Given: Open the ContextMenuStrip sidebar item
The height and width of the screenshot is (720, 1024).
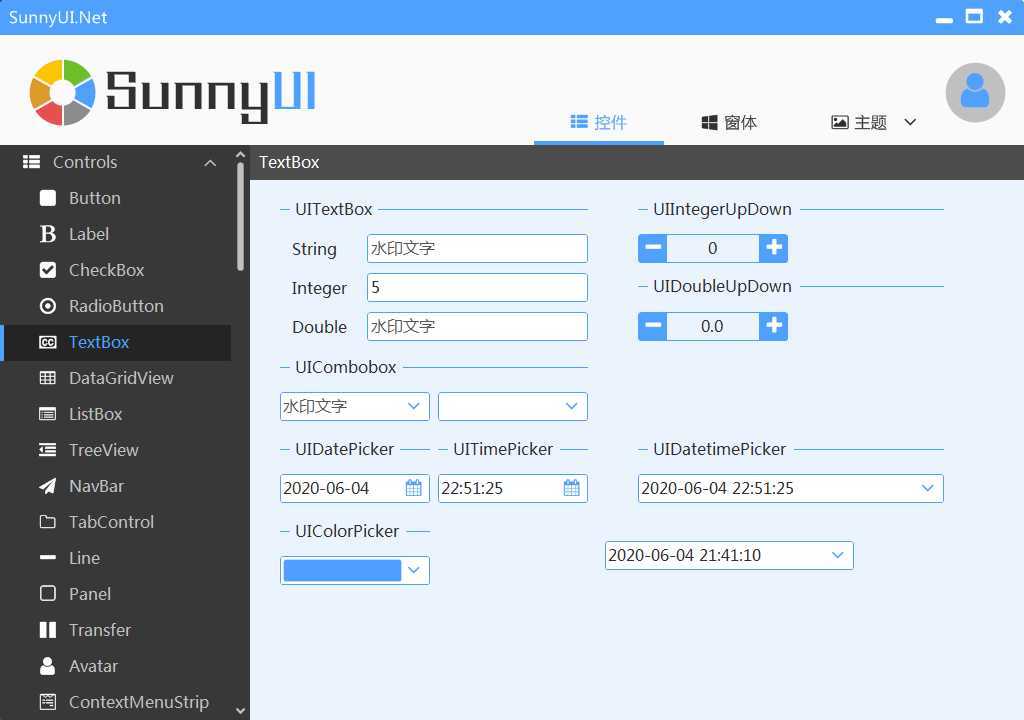Looking at the screenshot, I should pos(116,702).
